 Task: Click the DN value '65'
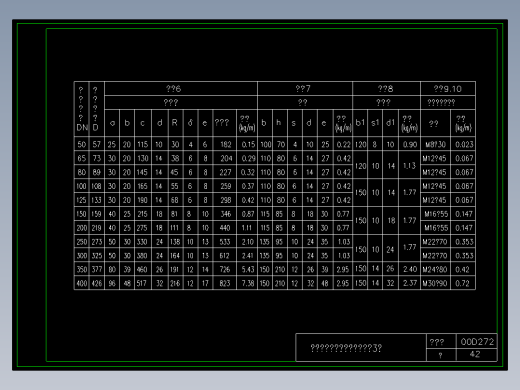point(82,158)
